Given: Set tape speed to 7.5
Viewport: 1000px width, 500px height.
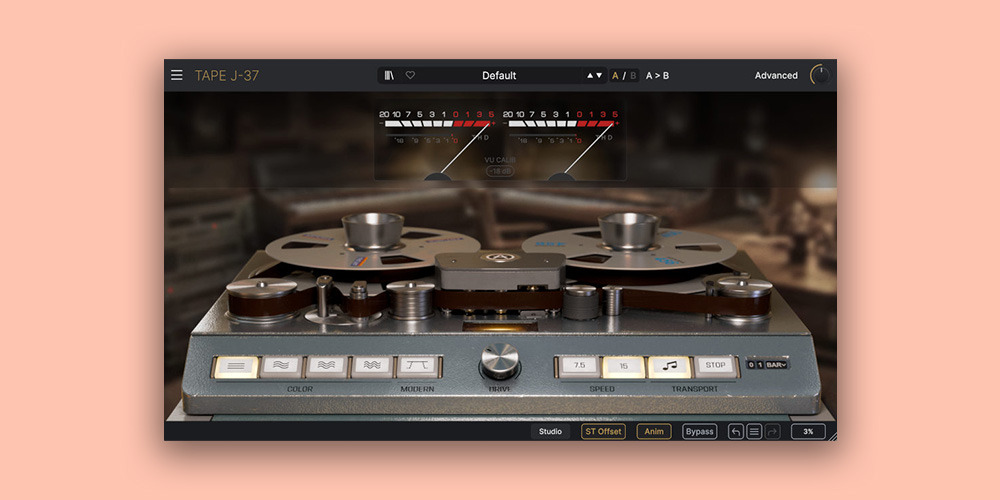Looking at the screenshot, I should click(x=579, y=366).
